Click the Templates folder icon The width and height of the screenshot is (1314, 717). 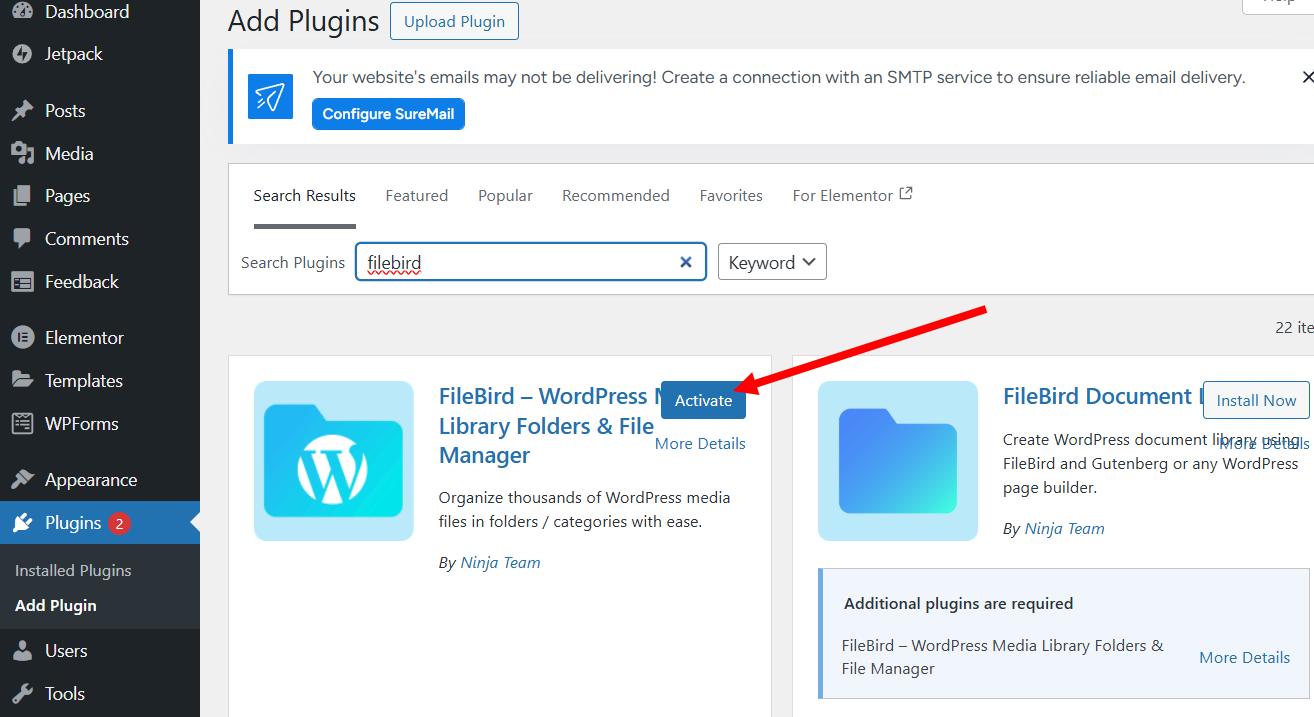pos(22,381)
